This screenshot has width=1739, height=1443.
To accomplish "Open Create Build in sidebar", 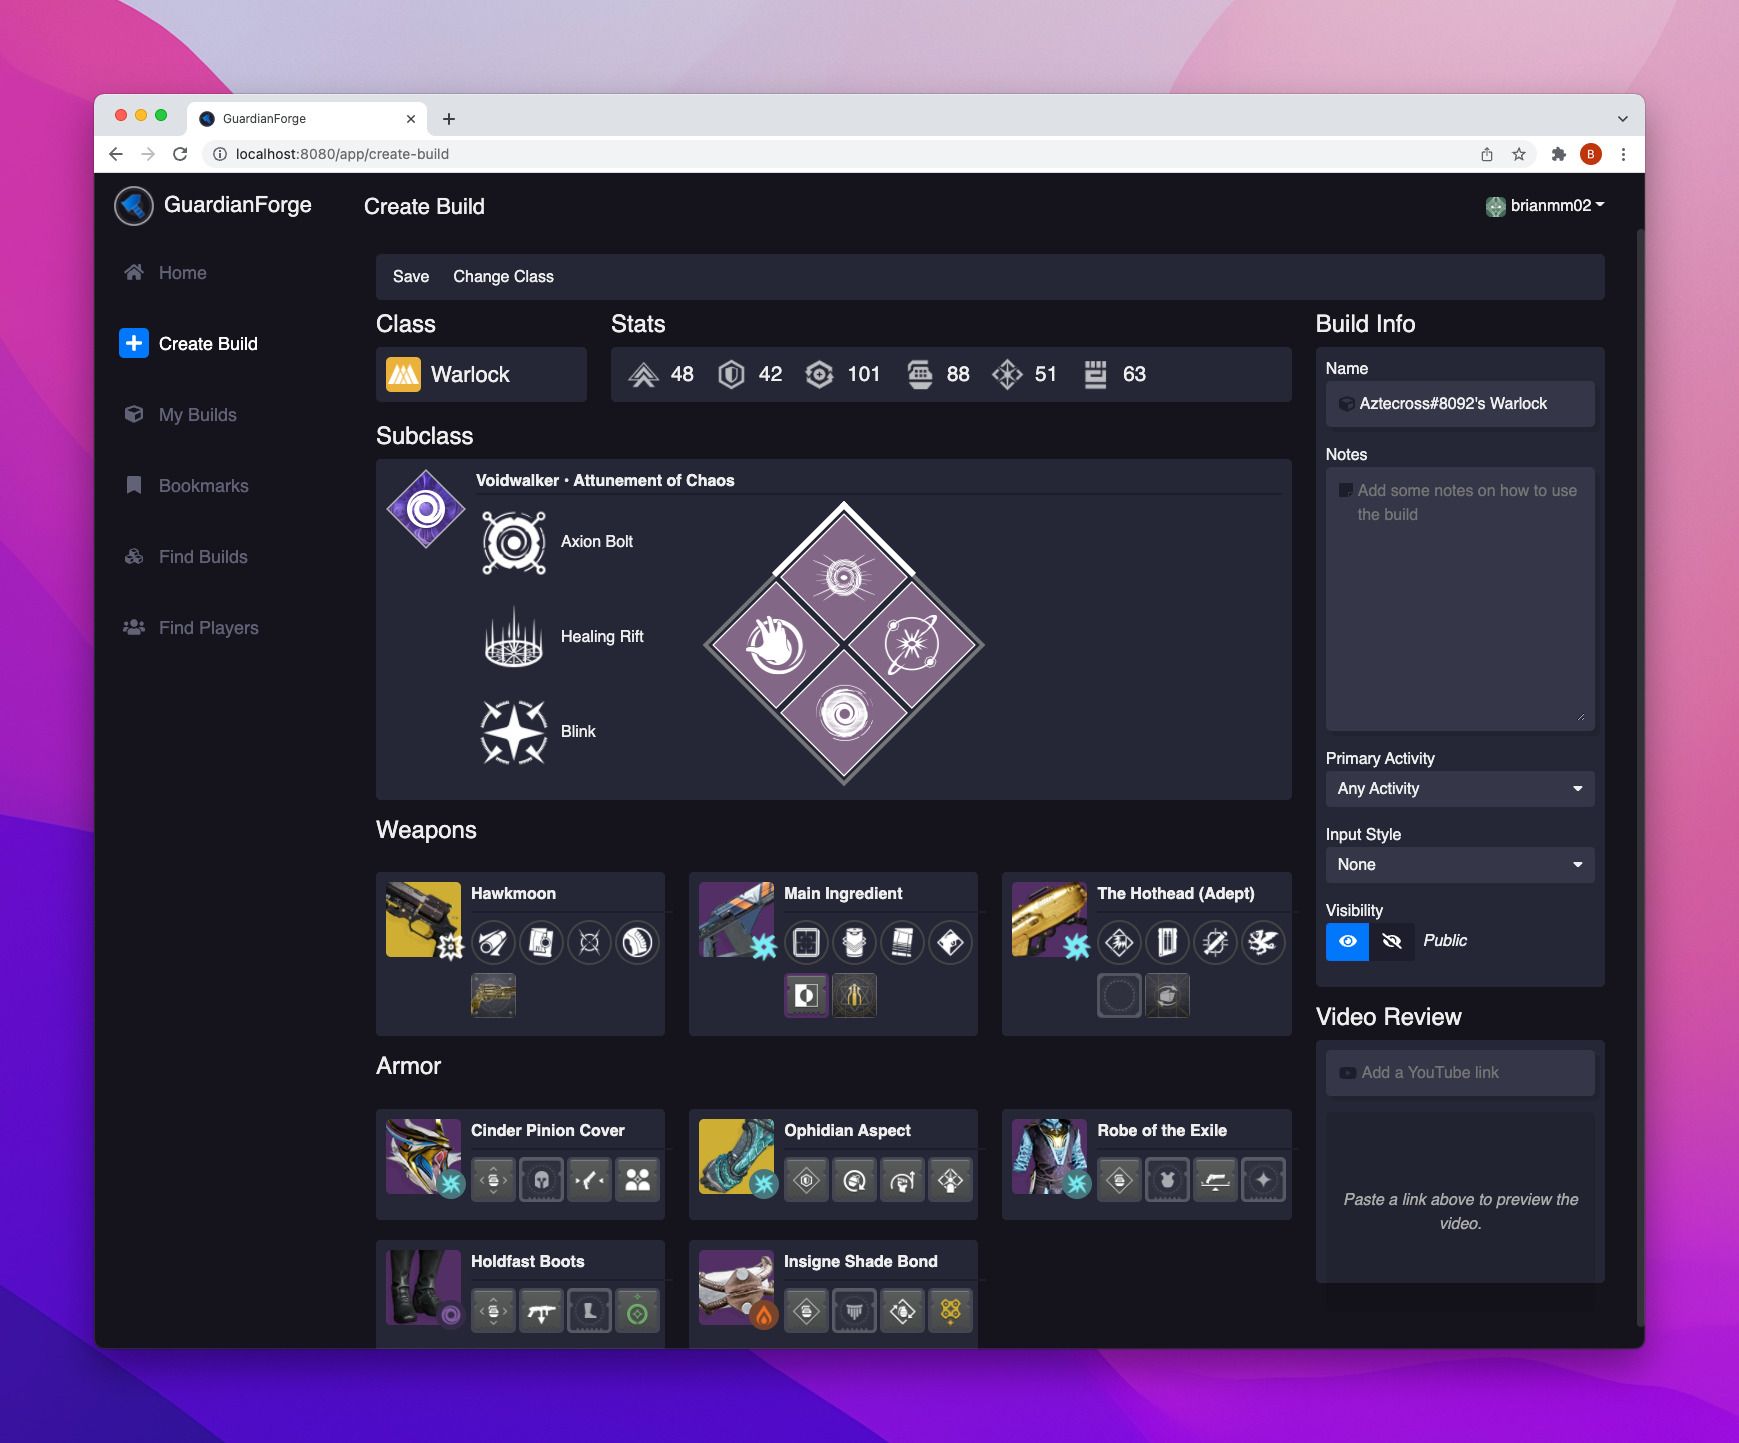I will (189, 344).
